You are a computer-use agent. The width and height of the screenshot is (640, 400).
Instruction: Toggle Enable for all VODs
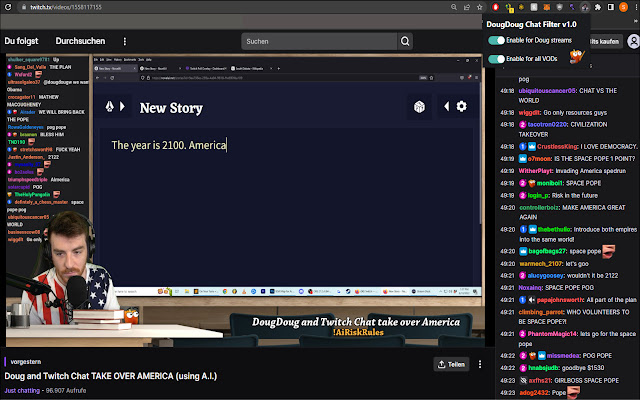coord(496,59)
